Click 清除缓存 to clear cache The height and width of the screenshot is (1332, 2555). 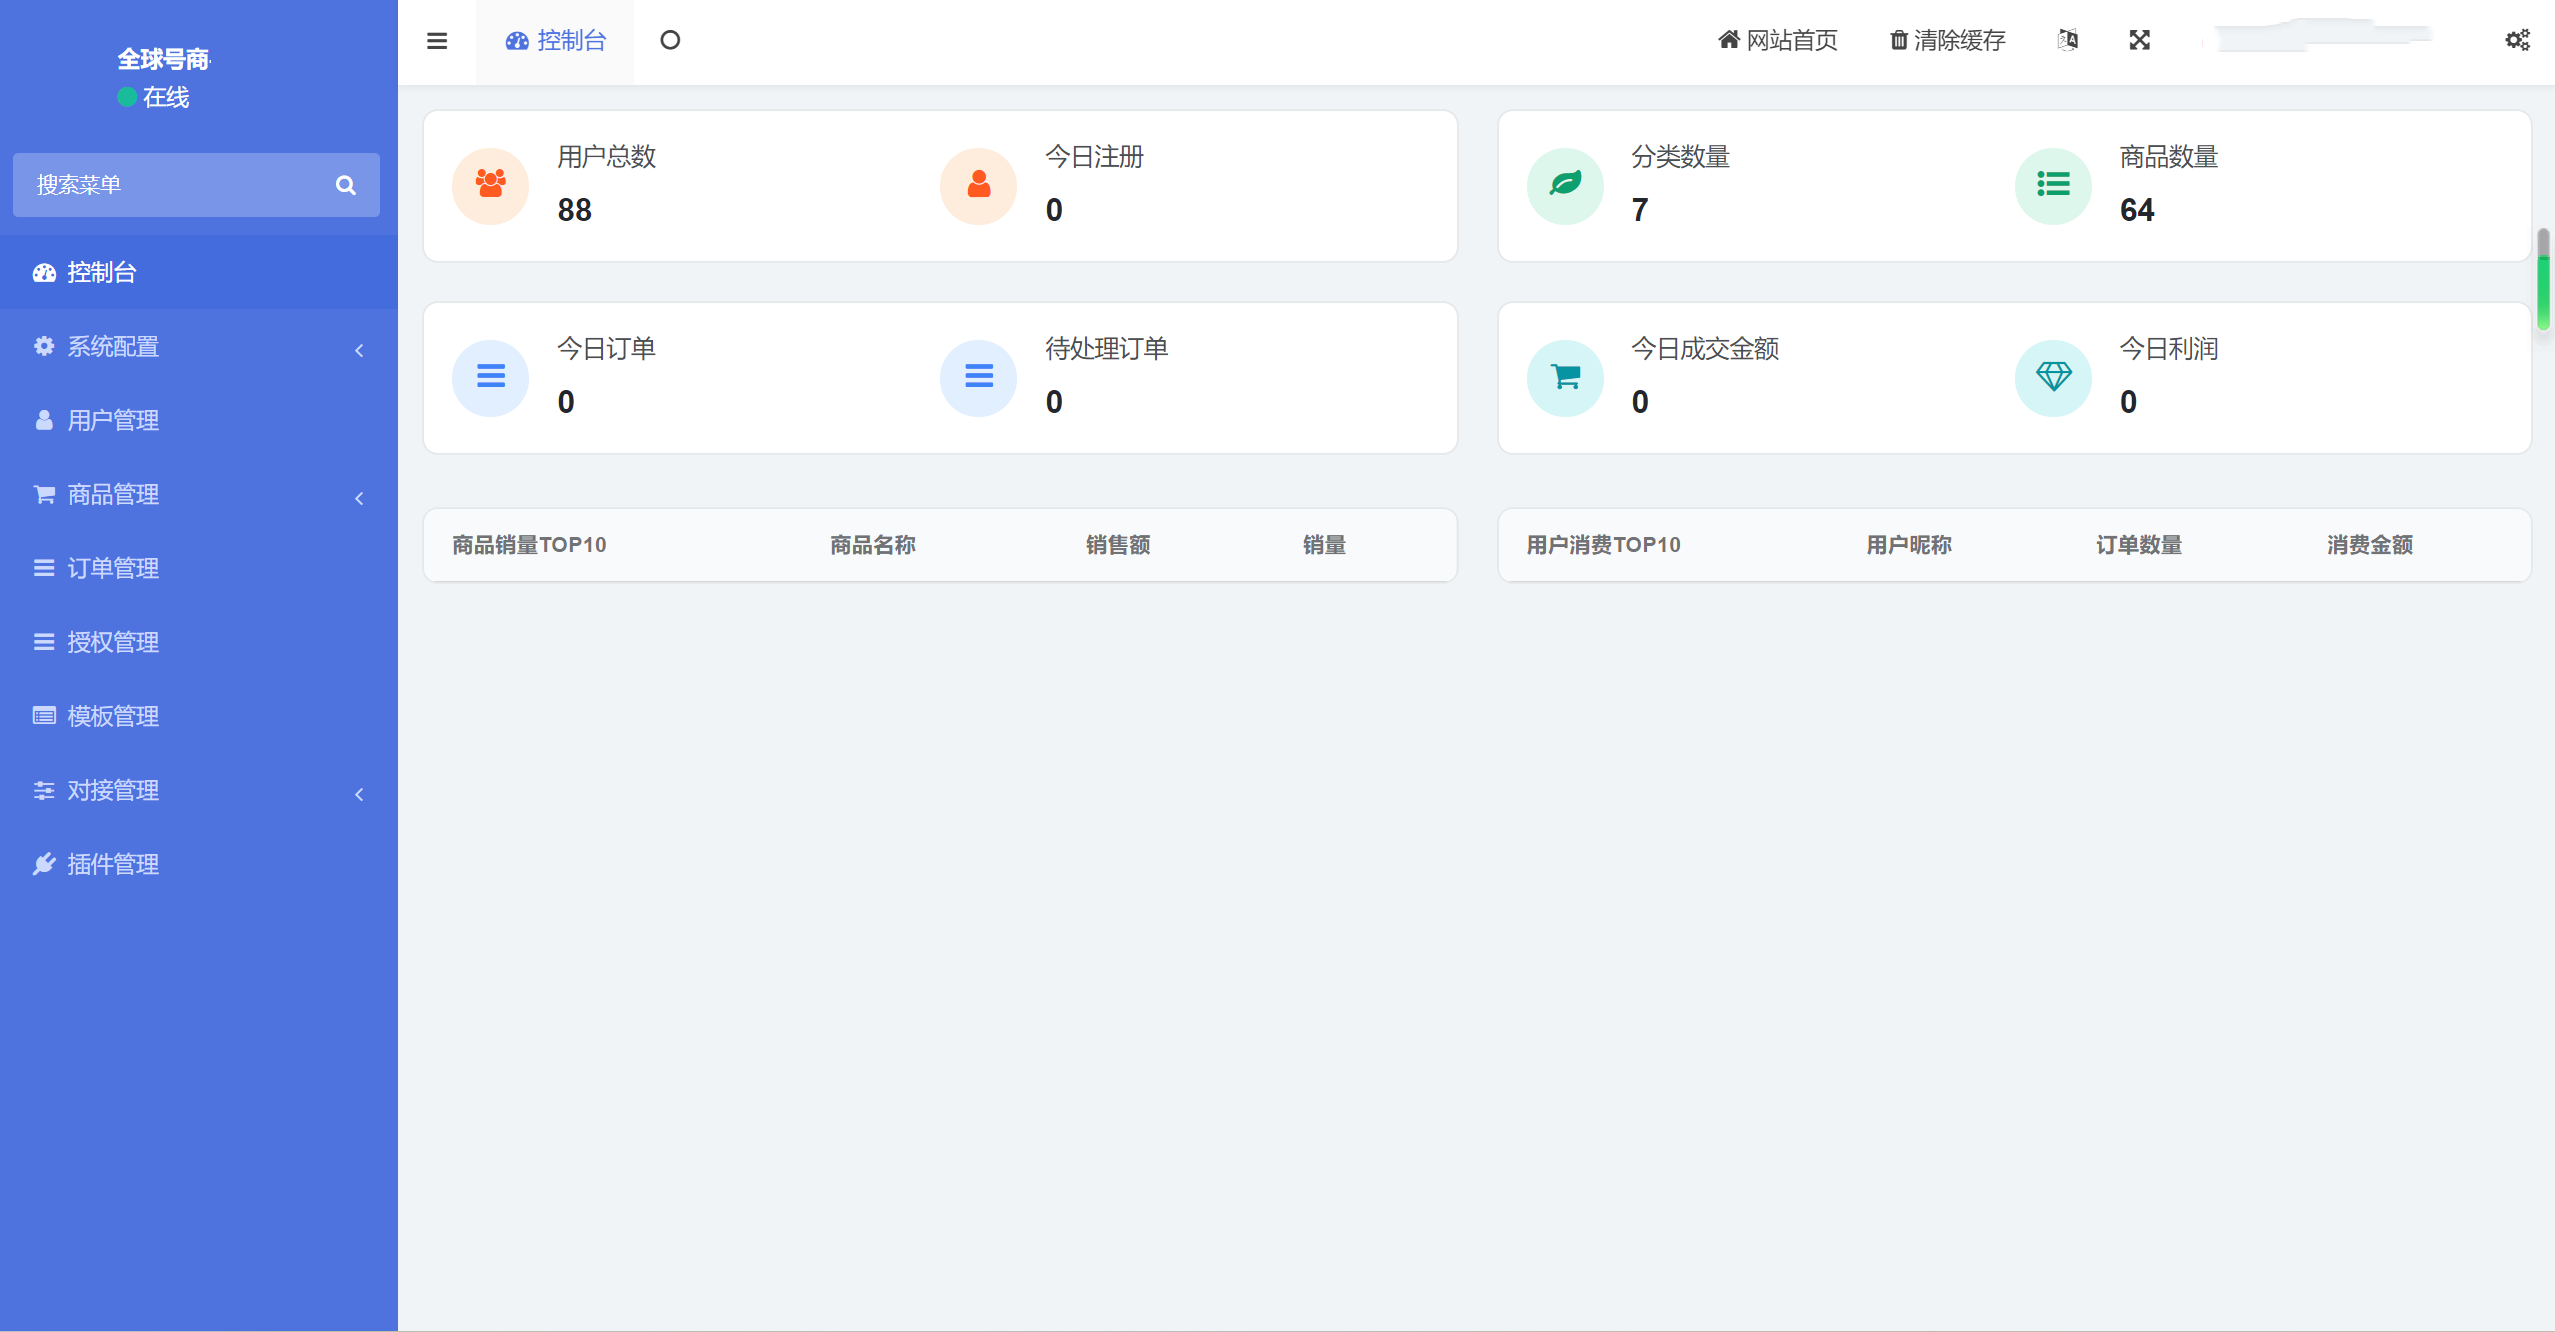pyautogui.click(x=1946, y=40)
